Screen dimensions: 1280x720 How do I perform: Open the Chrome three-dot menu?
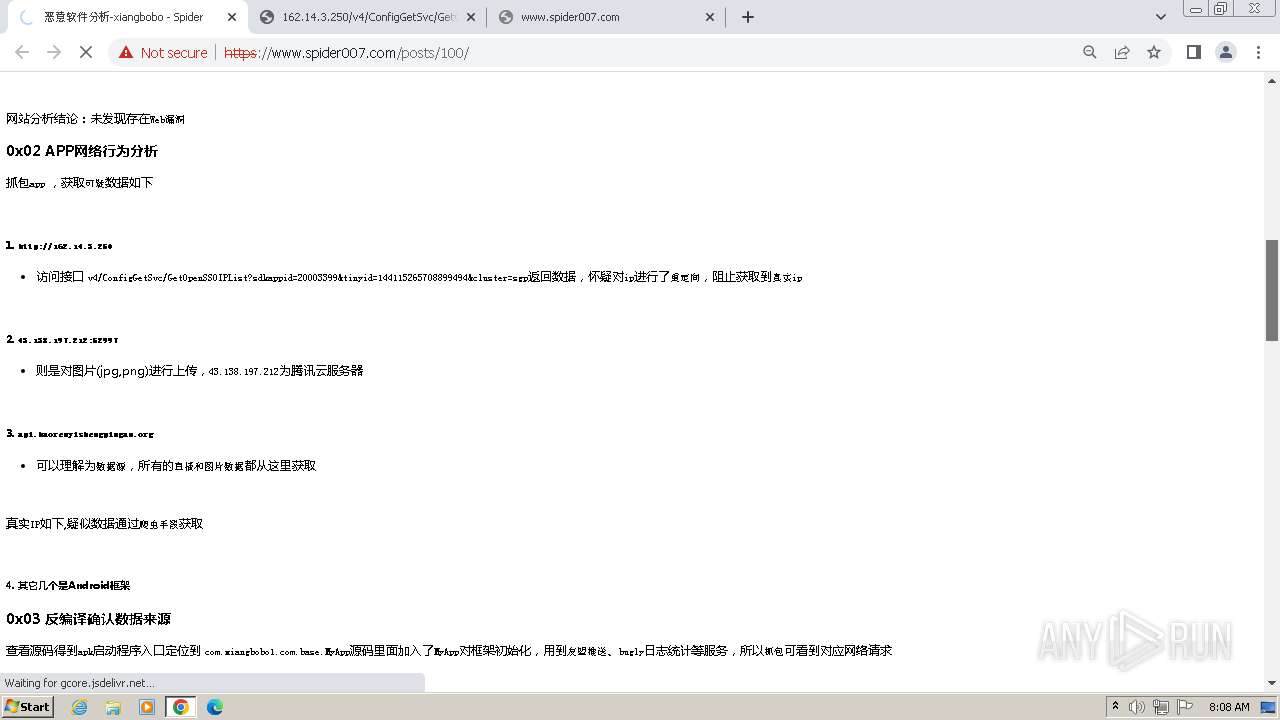(1259, 52)
